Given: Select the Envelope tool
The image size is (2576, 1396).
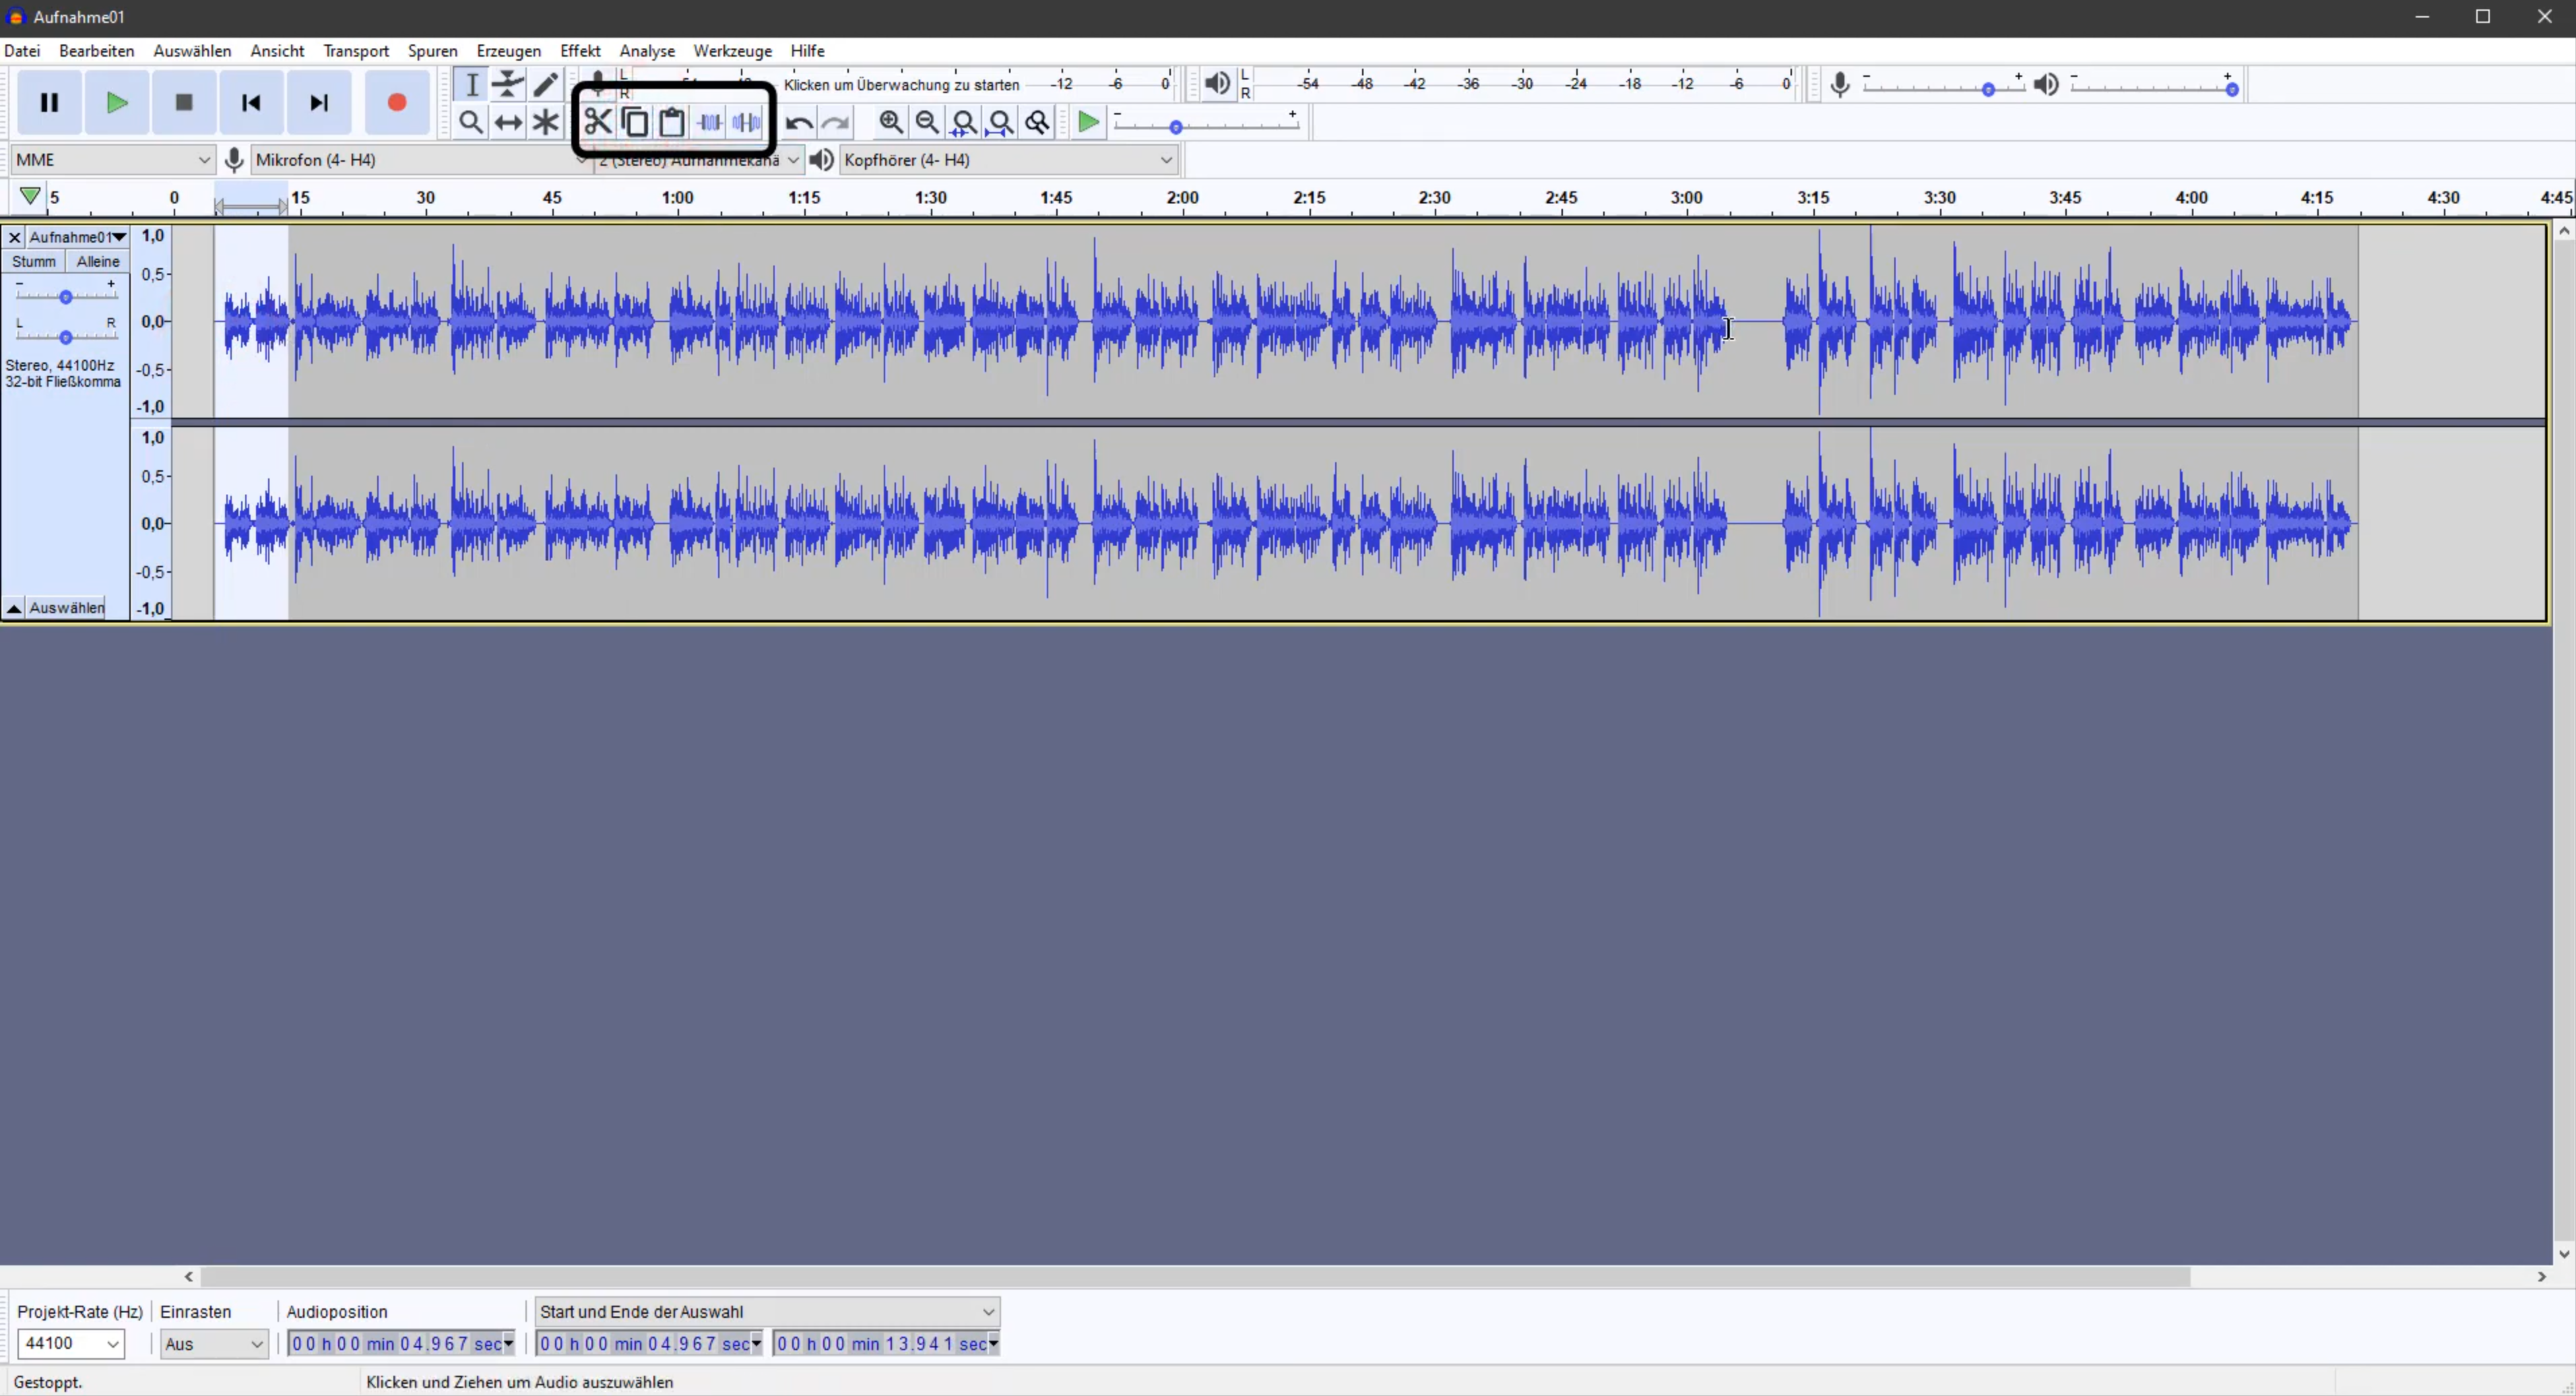Looking at the screenshot, I should tap(508, 84).
